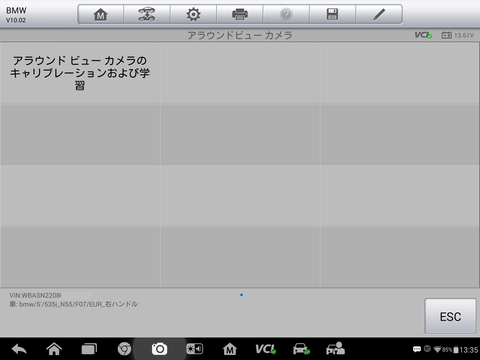The height and width of the screenshot is (360, 480).
Task: Tap Wi-Fi signal indicator in status tray
Action: pyautogui.click(x=437, y=350)
